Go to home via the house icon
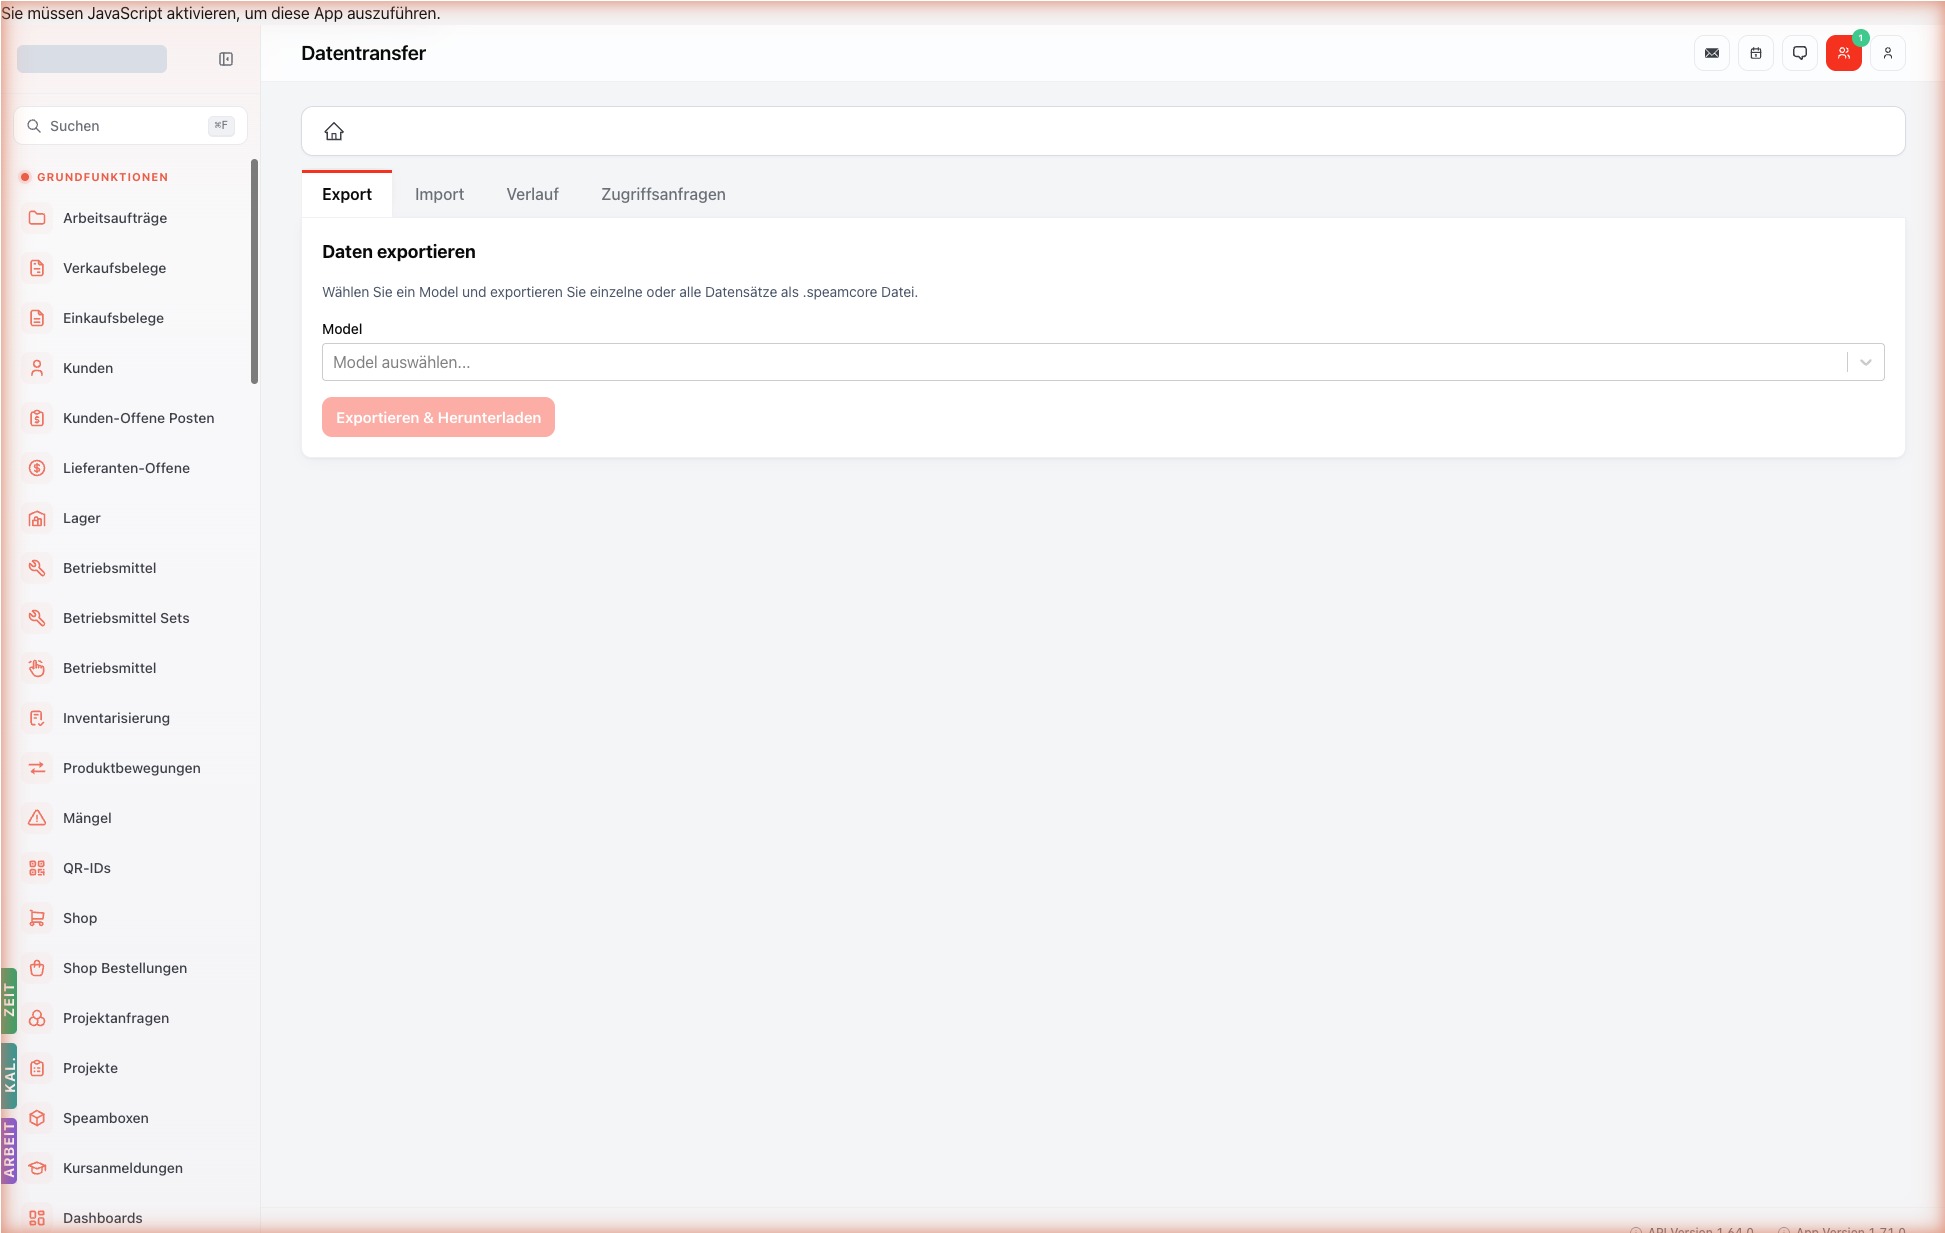The height and width of the screenshot is (1233, 1945). (x=334, y=131)
